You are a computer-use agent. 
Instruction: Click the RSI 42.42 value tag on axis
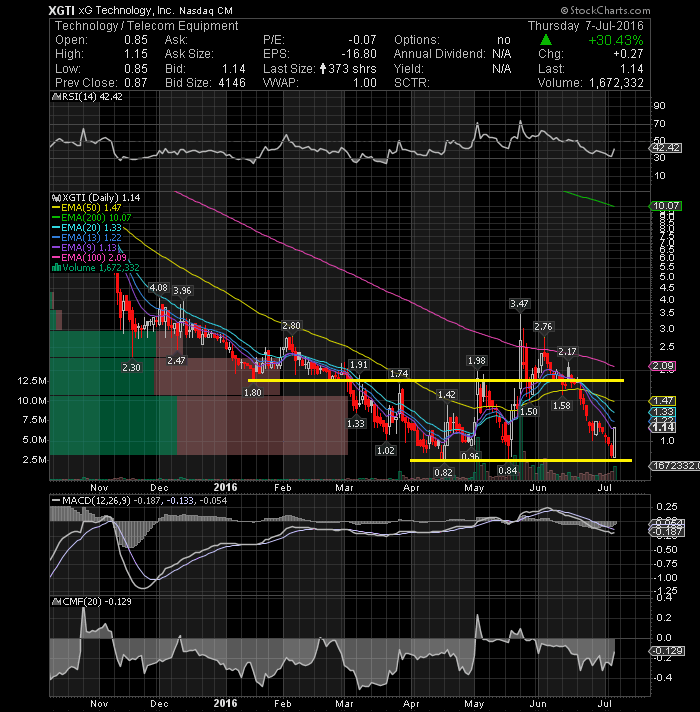coord(666,148)
